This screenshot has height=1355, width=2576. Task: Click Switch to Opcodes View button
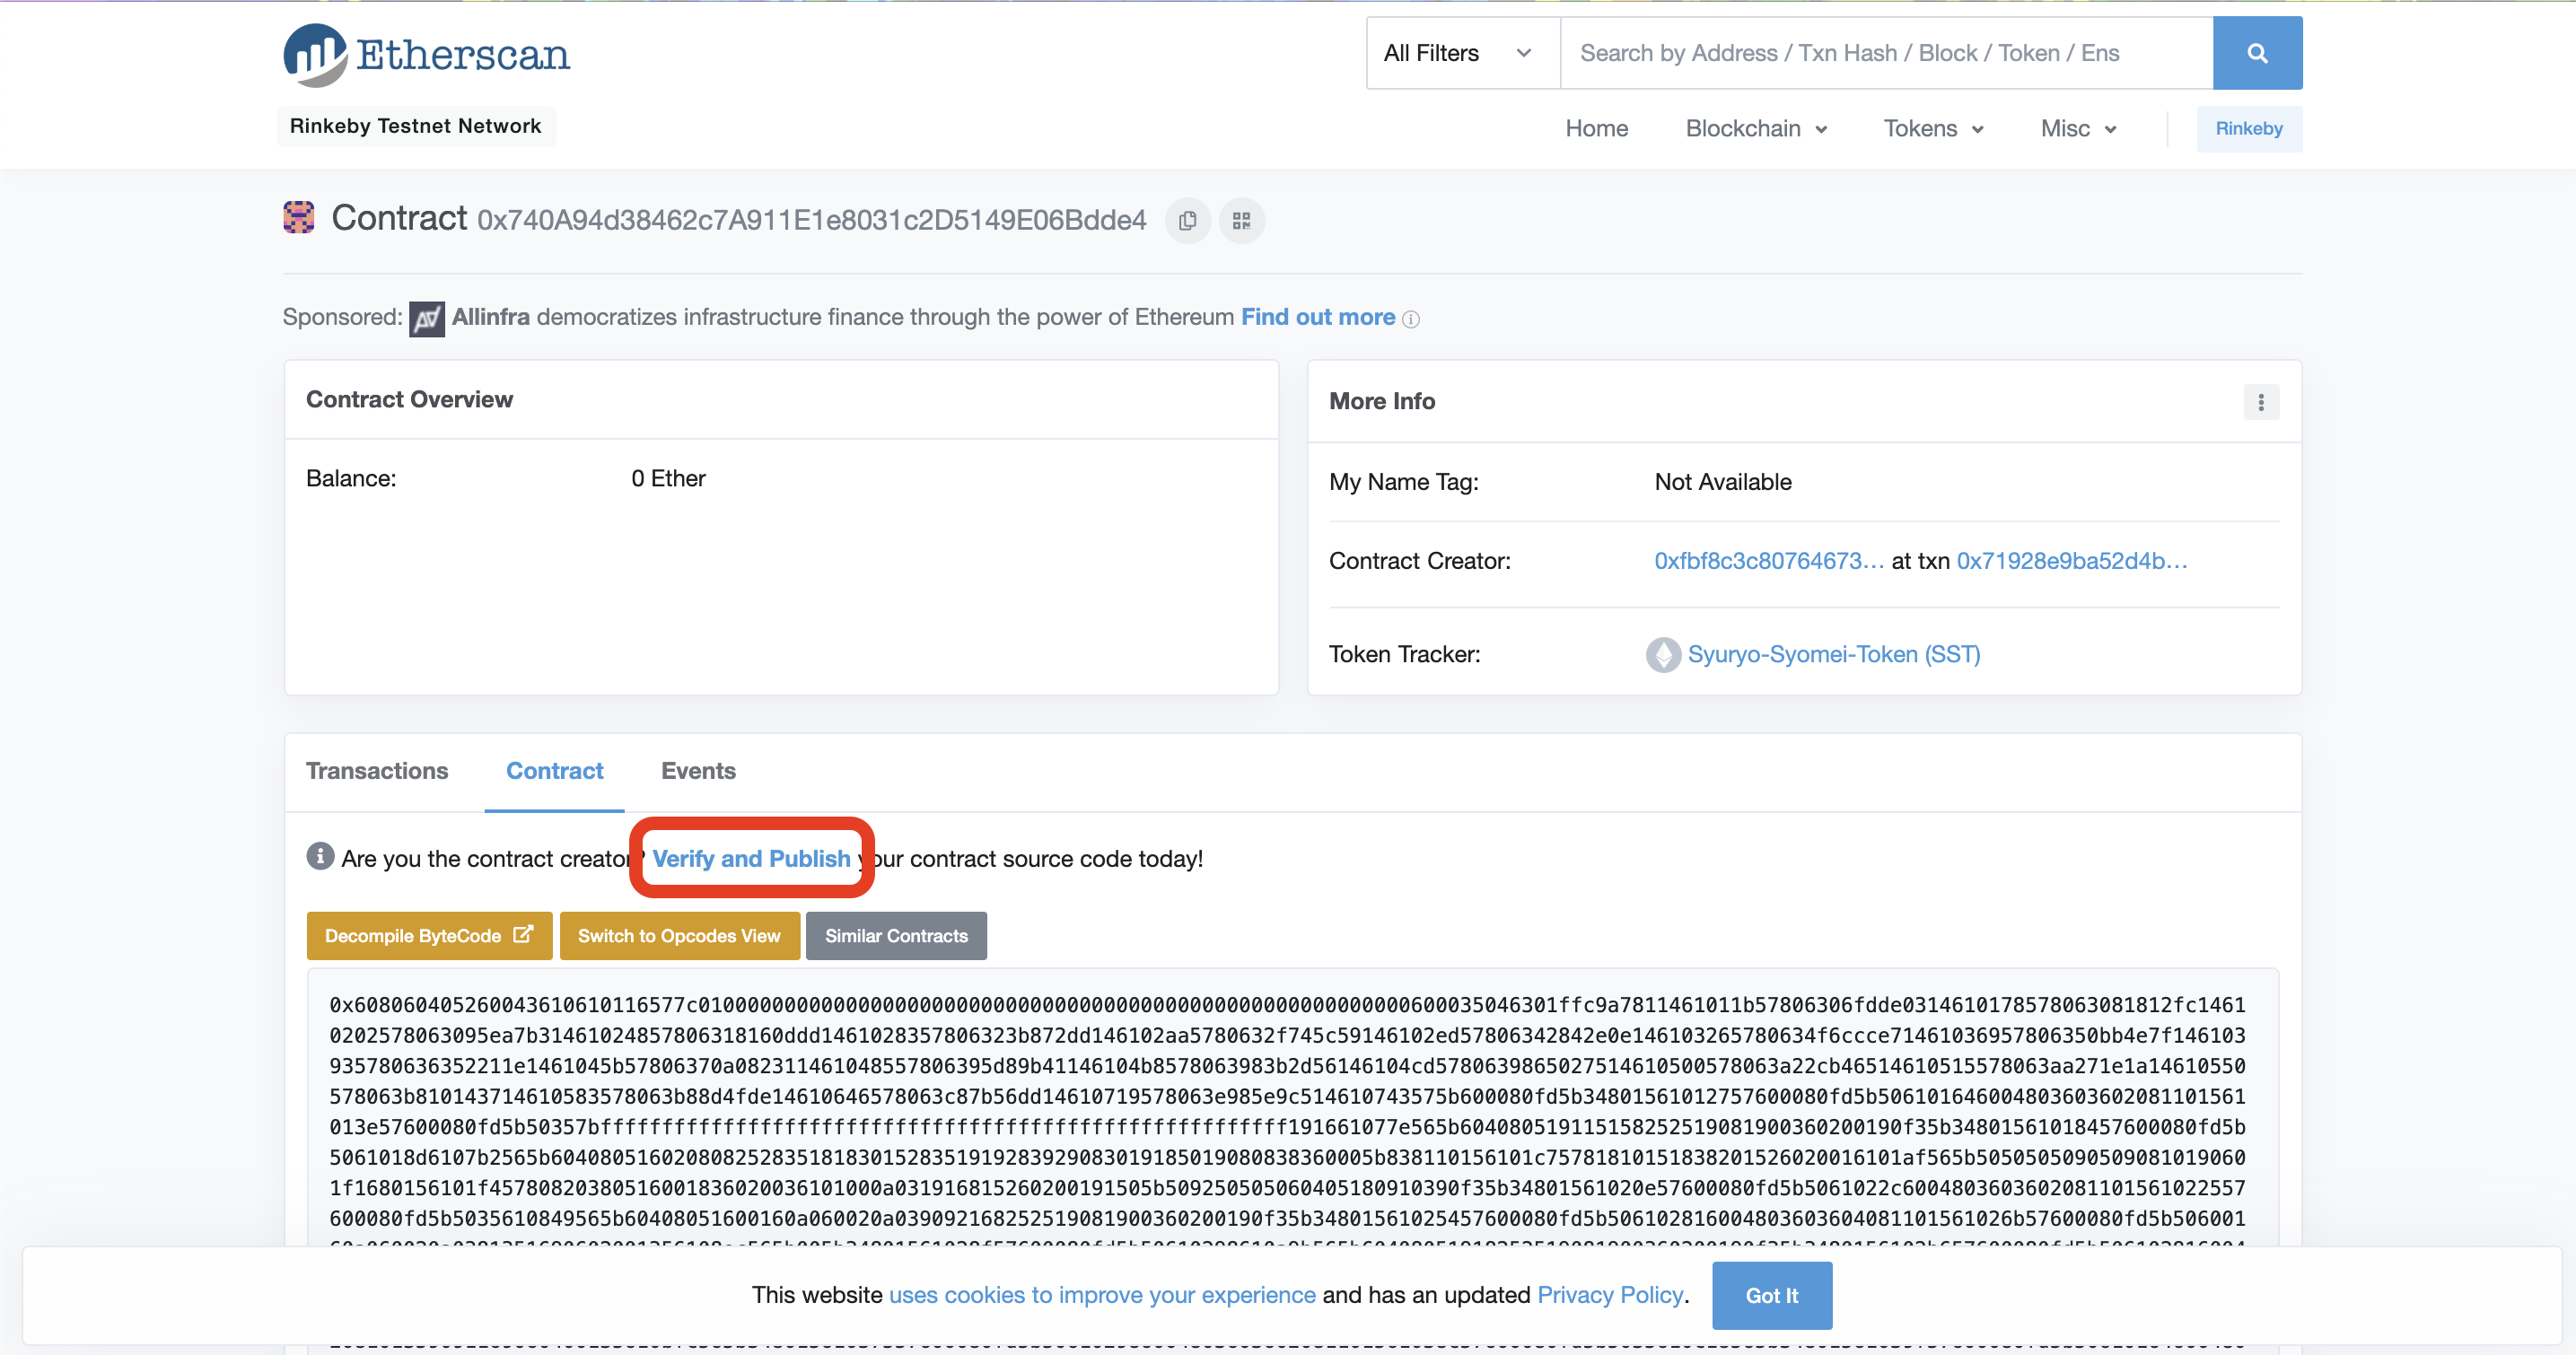[x=679, y=936]
